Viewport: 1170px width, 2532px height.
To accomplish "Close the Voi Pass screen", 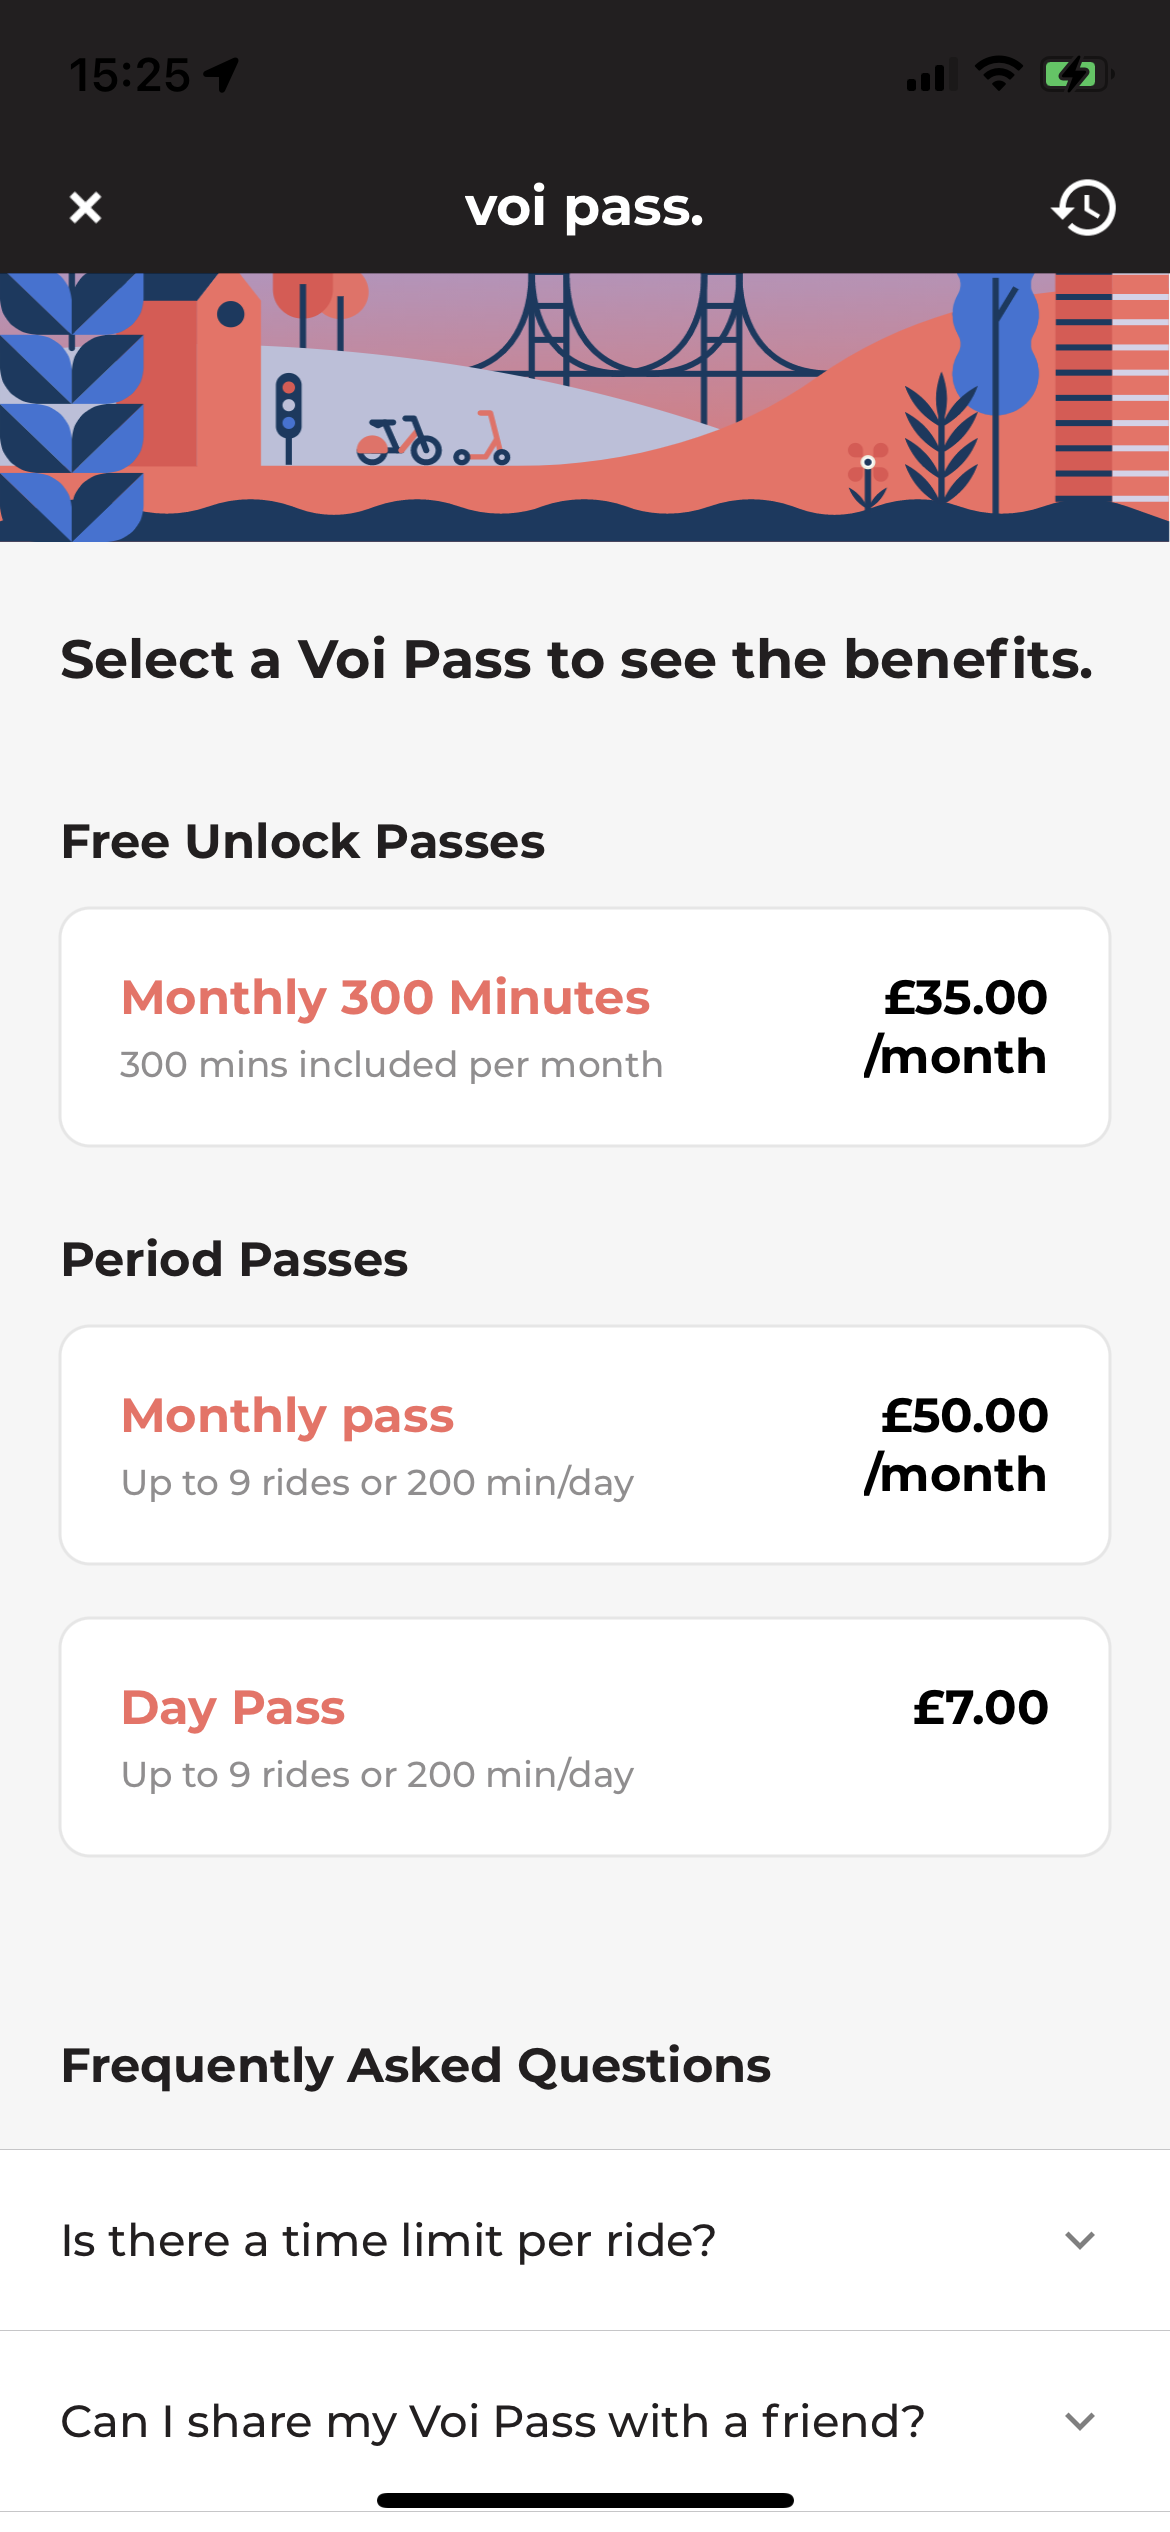I will point(86,208).
